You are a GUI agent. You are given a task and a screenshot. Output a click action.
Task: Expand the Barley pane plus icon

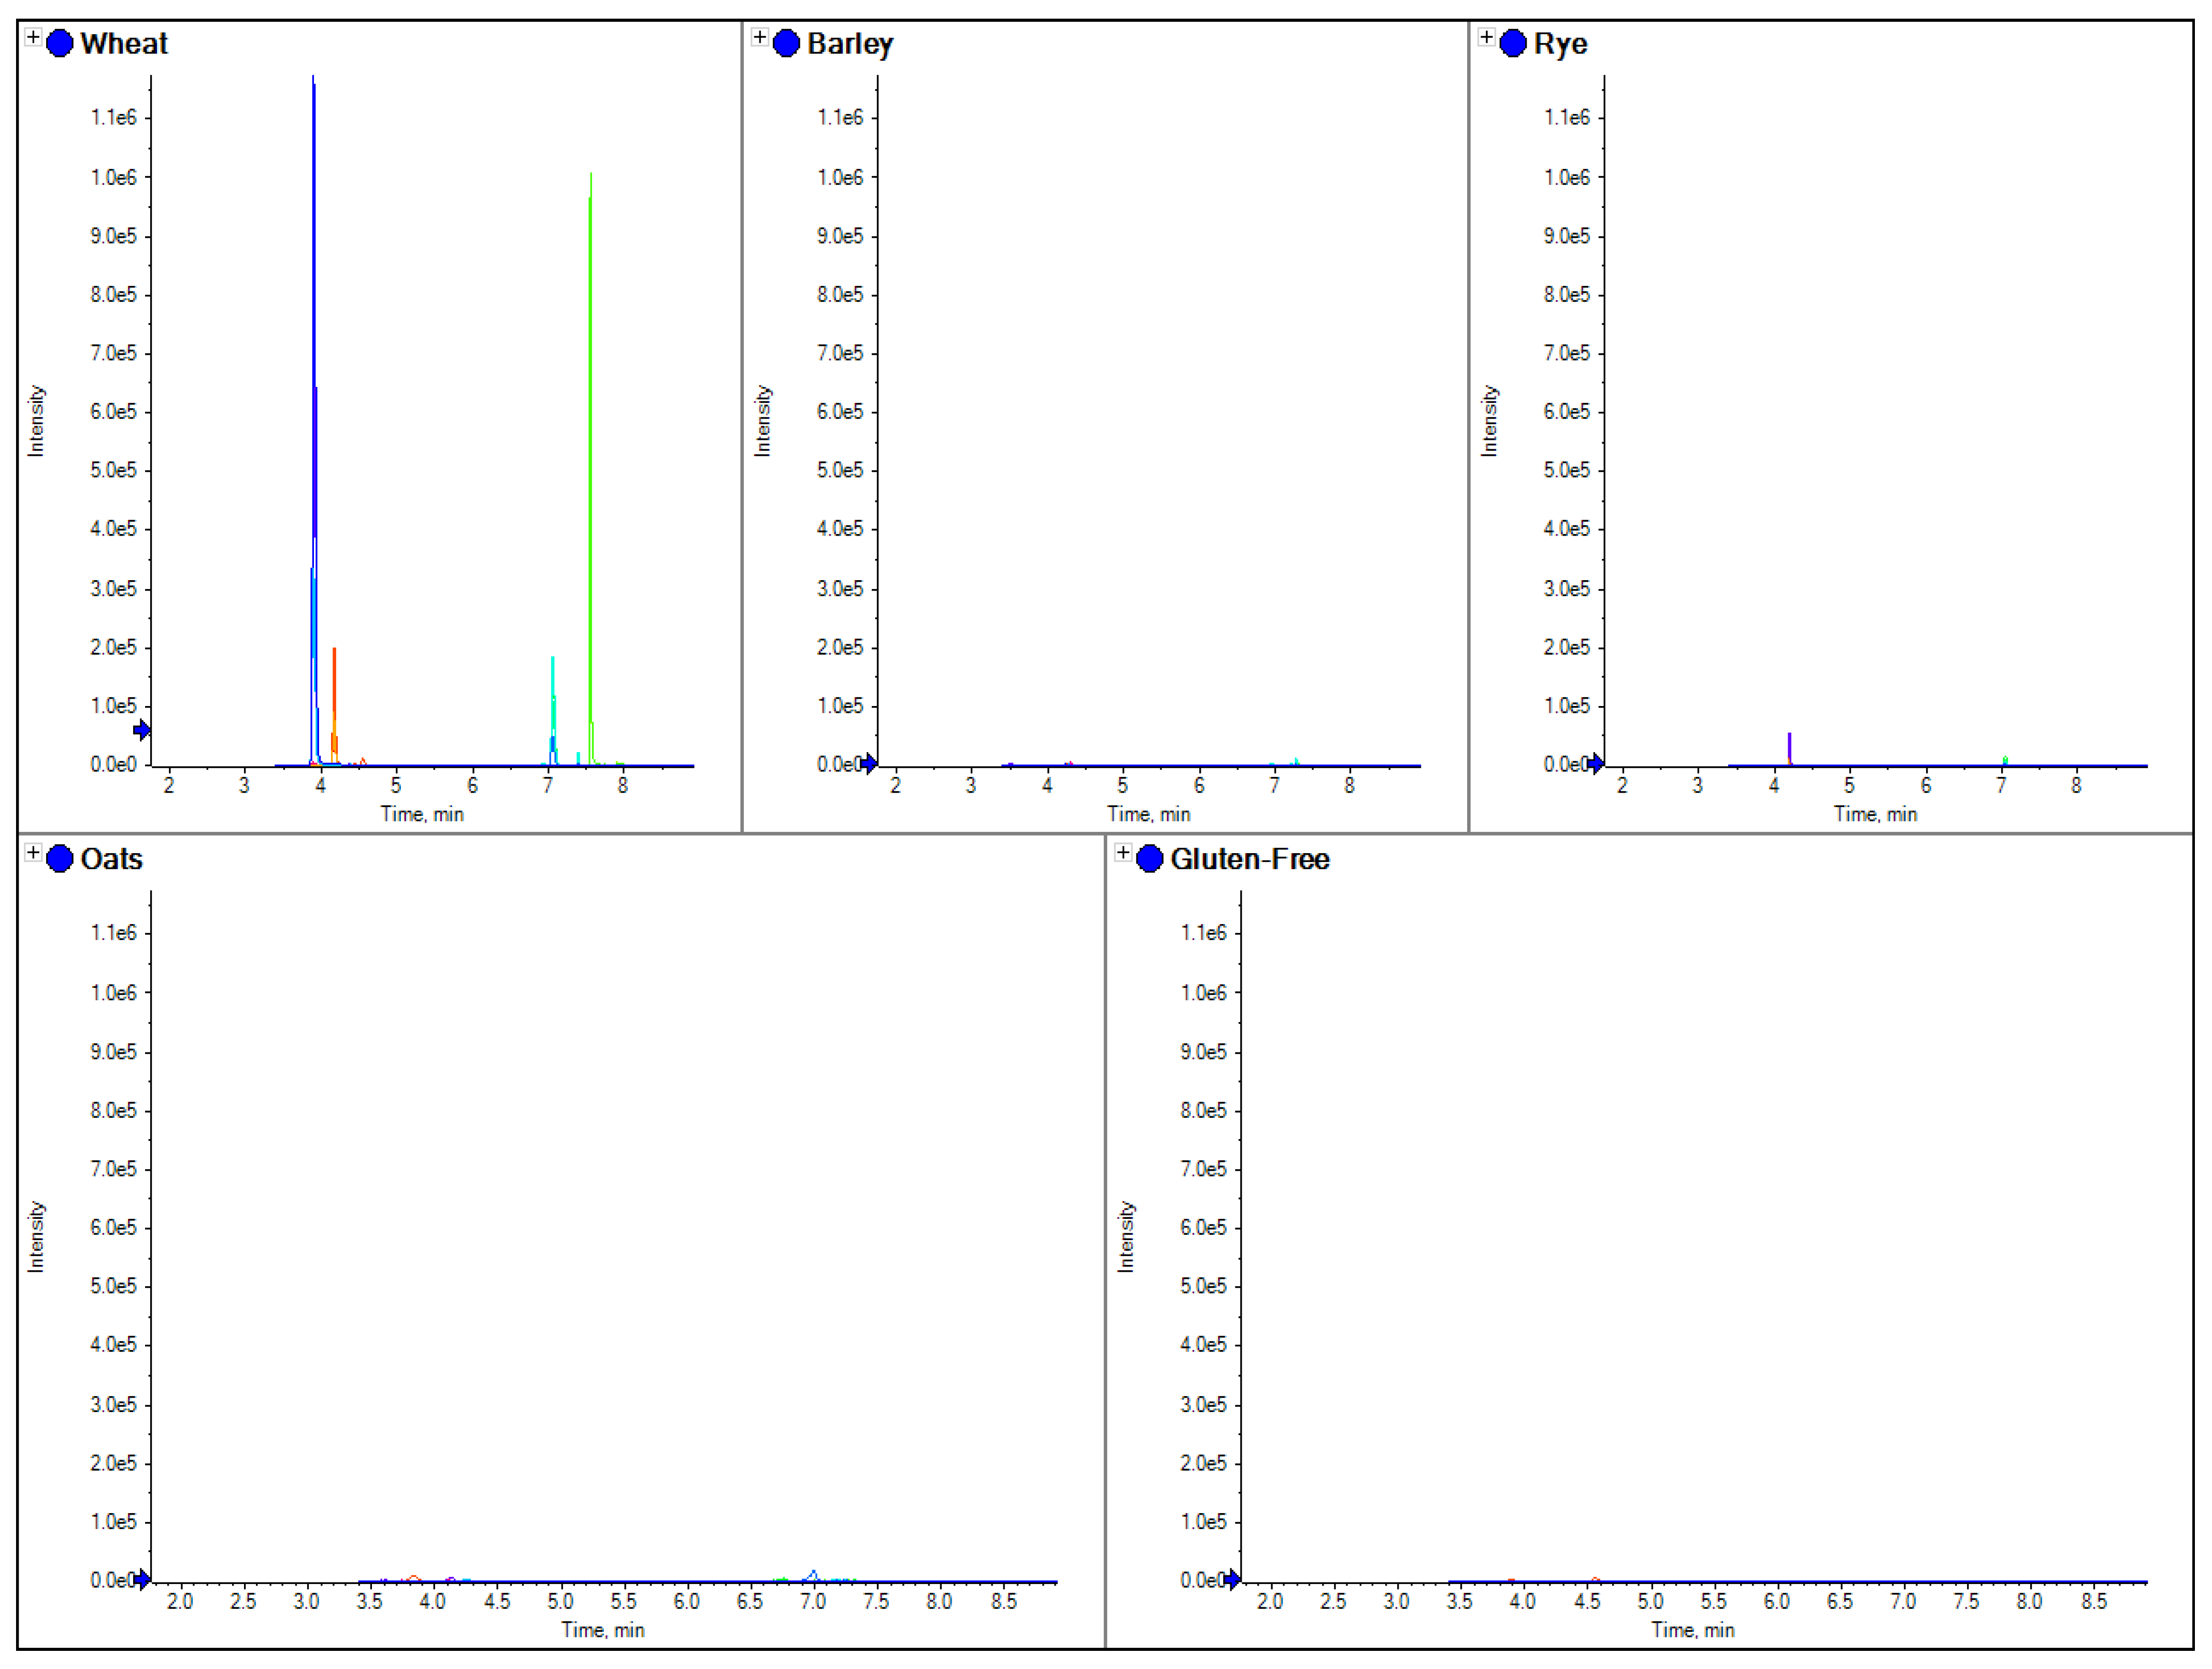[x=760, y=38]
